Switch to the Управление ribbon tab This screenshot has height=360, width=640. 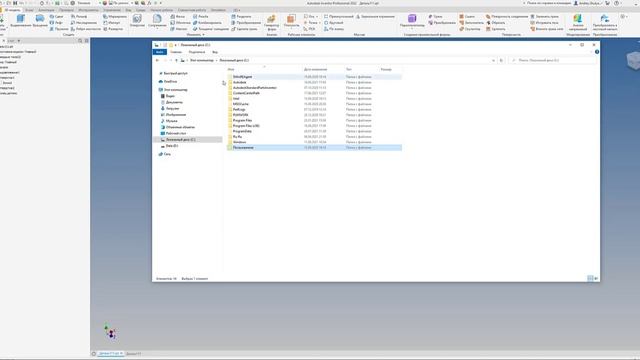click(x=112, y=10)
